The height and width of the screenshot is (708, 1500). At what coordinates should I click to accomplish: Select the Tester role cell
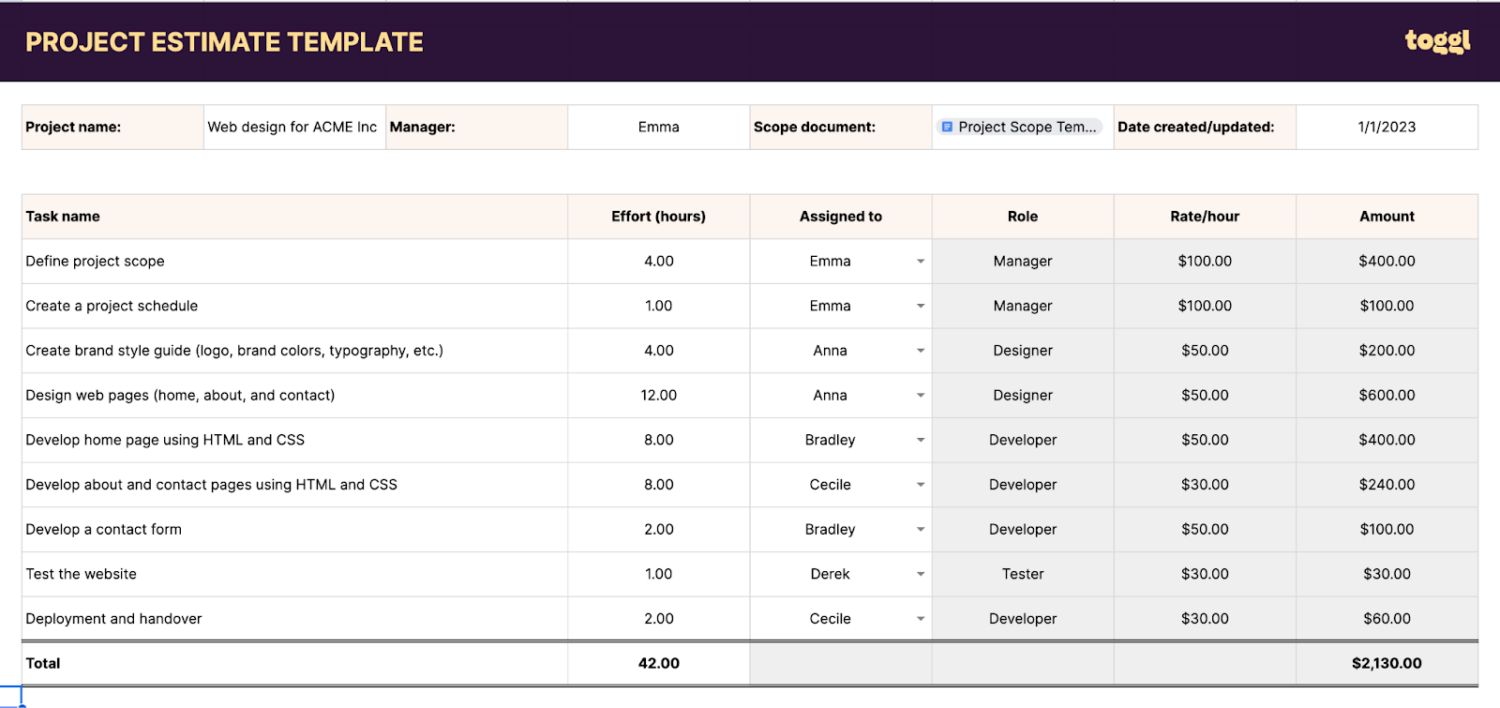click(1022, 574)
